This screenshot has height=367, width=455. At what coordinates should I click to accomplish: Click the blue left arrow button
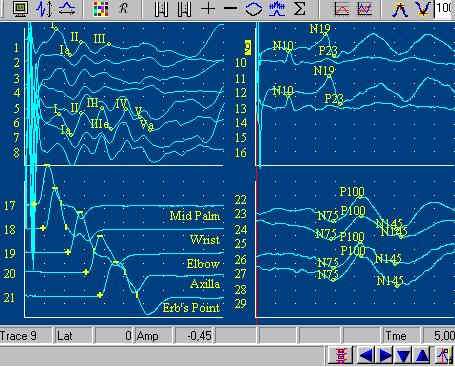pyautogui.click(x=366, y=355)
